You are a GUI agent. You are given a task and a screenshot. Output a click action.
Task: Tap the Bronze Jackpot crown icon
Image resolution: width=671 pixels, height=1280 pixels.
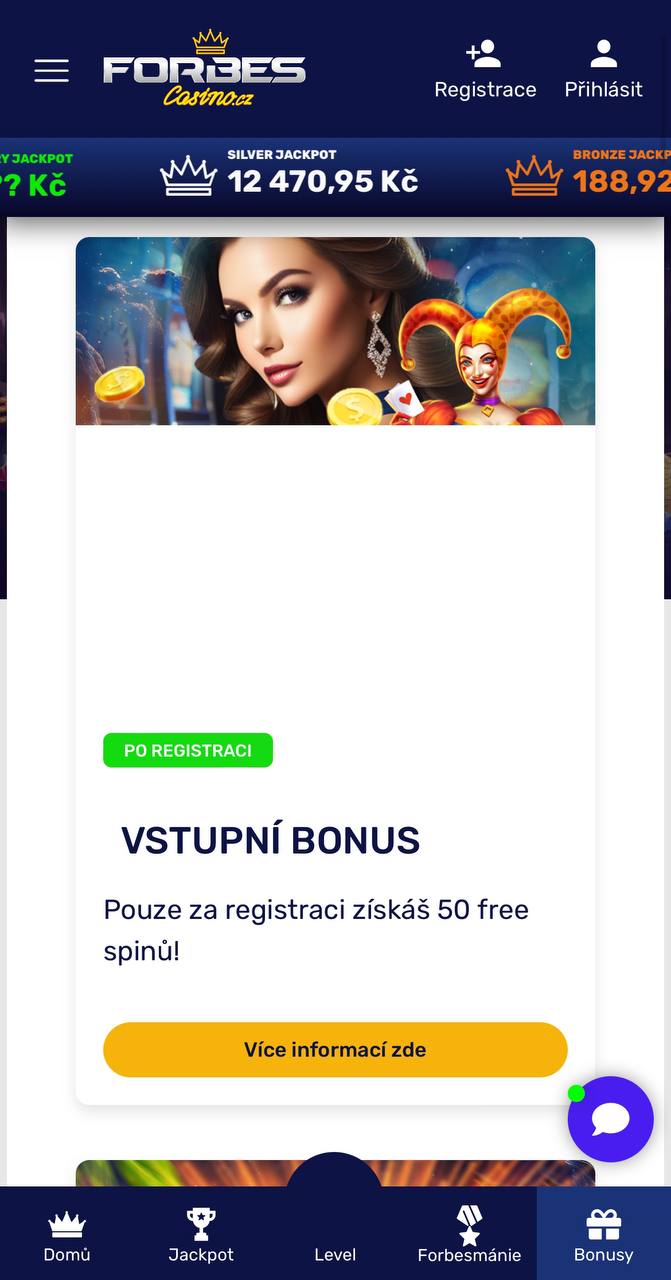534,177
